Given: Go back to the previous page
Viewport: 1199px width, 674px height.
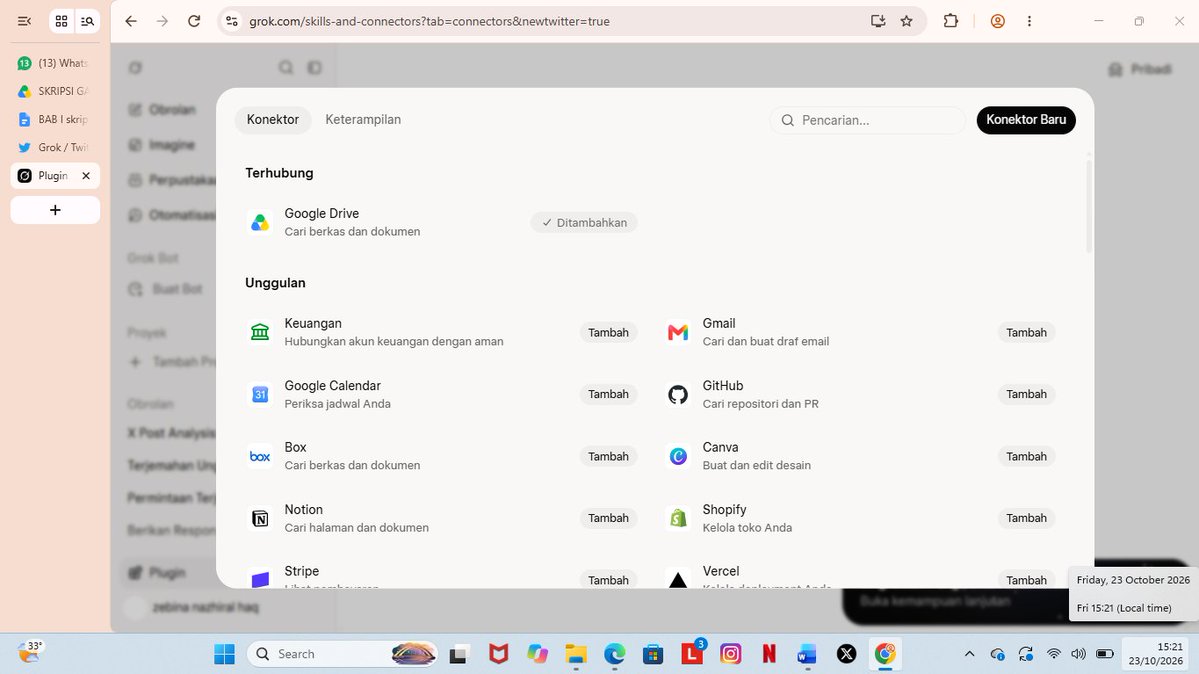Looking at the screenshot, I should click(131, 21).
